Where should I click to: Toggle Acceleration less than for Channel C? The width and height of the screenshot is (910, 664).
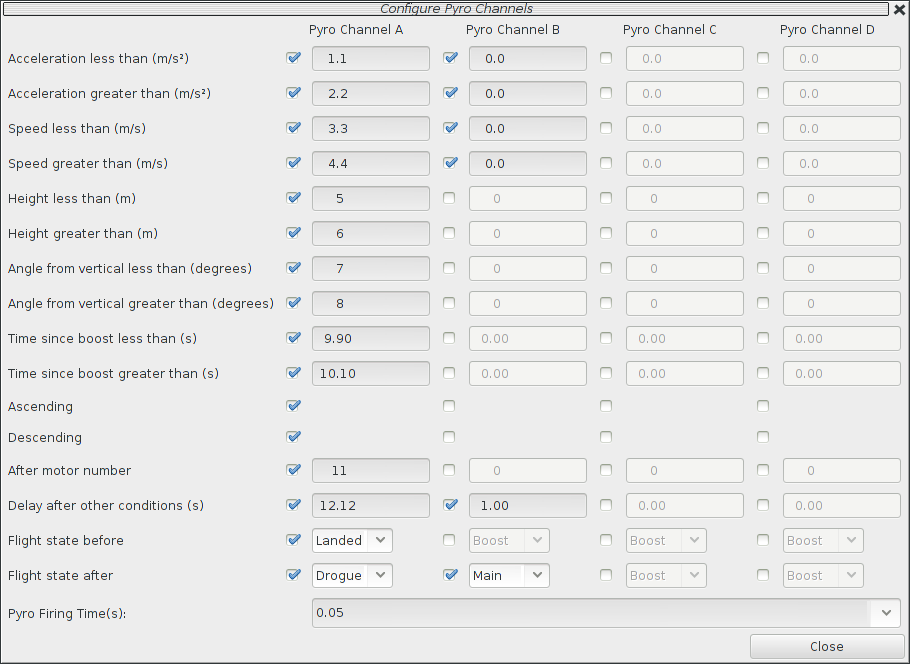coord(606,58)
